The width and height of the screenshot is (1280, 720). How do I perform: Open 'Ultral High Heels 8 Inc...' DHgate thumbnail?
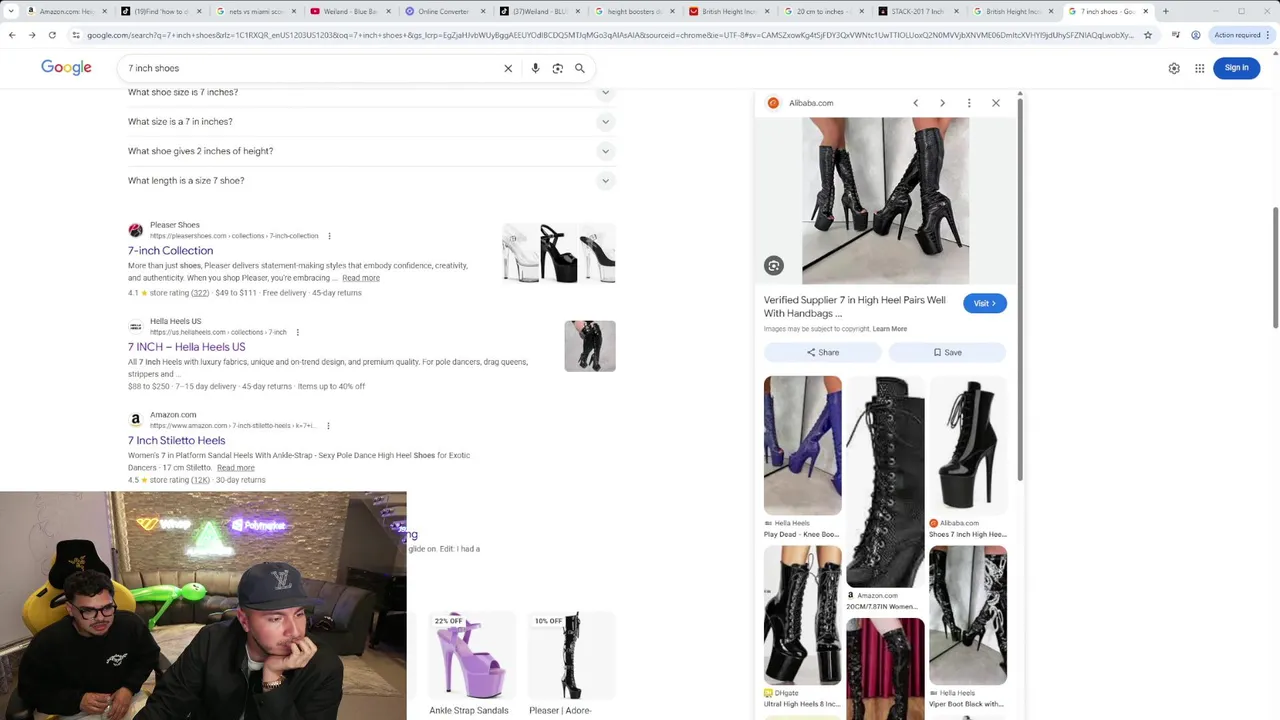802,615
